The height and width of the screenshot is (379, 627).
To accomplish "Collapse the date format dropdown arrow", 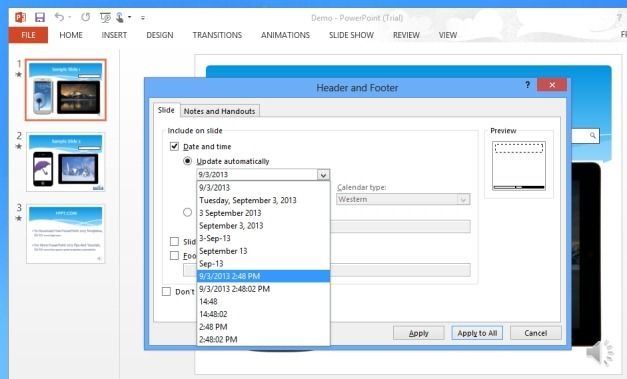I will (x=323, y=175).
